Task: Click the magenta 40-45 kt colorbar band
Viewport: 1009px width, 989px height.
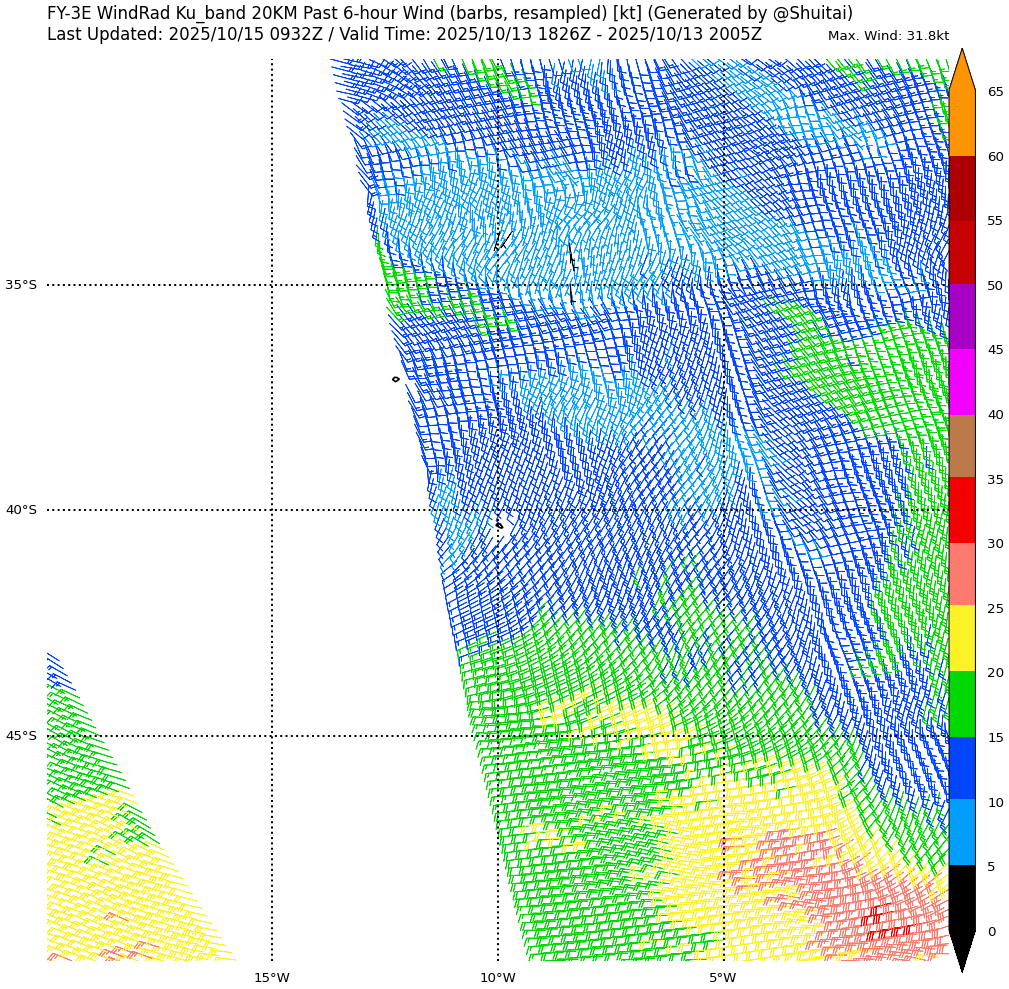Action: pos(961,382)
